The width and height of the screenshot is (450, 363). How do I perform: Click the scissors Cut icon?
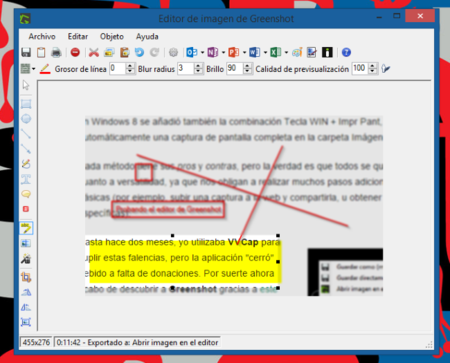pyautogui.click(x=94, y=52)
